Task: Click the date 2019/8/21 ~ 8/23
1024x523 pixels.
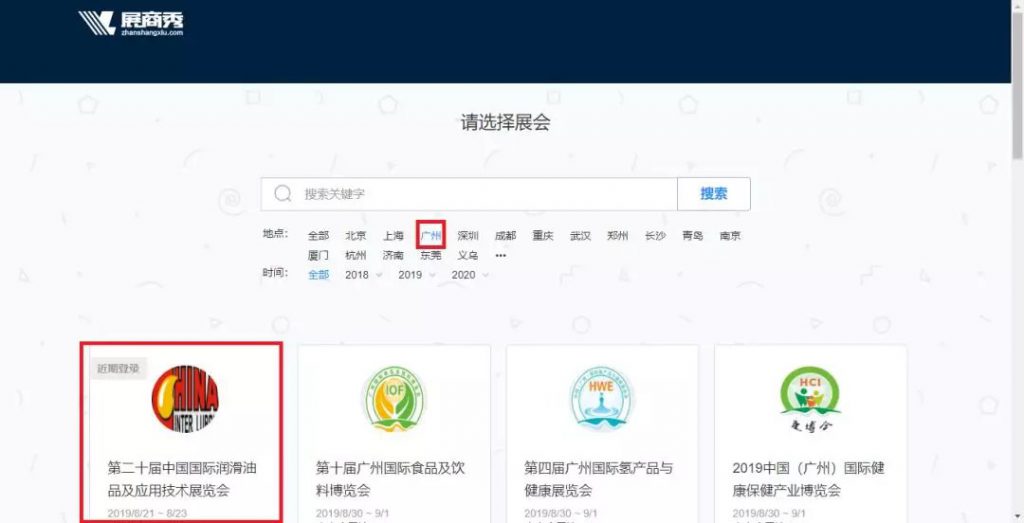Action: [148, 514]
